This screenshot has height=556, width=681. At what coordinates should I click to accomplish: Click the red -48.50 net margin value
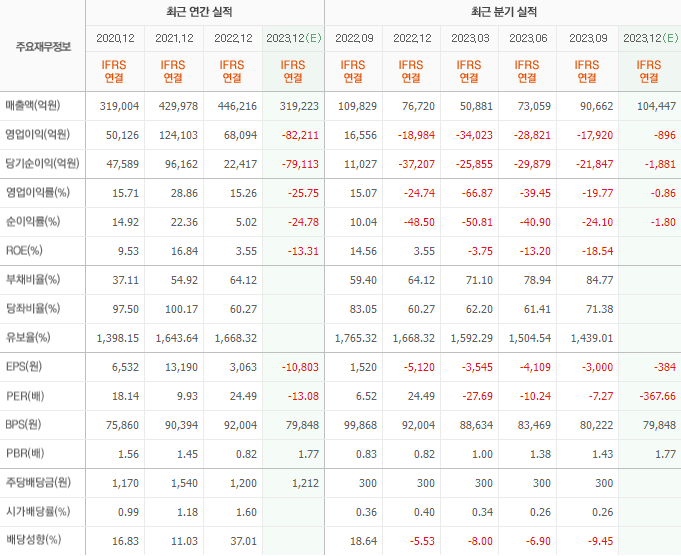pyautogui.click(x=419, y=222)
